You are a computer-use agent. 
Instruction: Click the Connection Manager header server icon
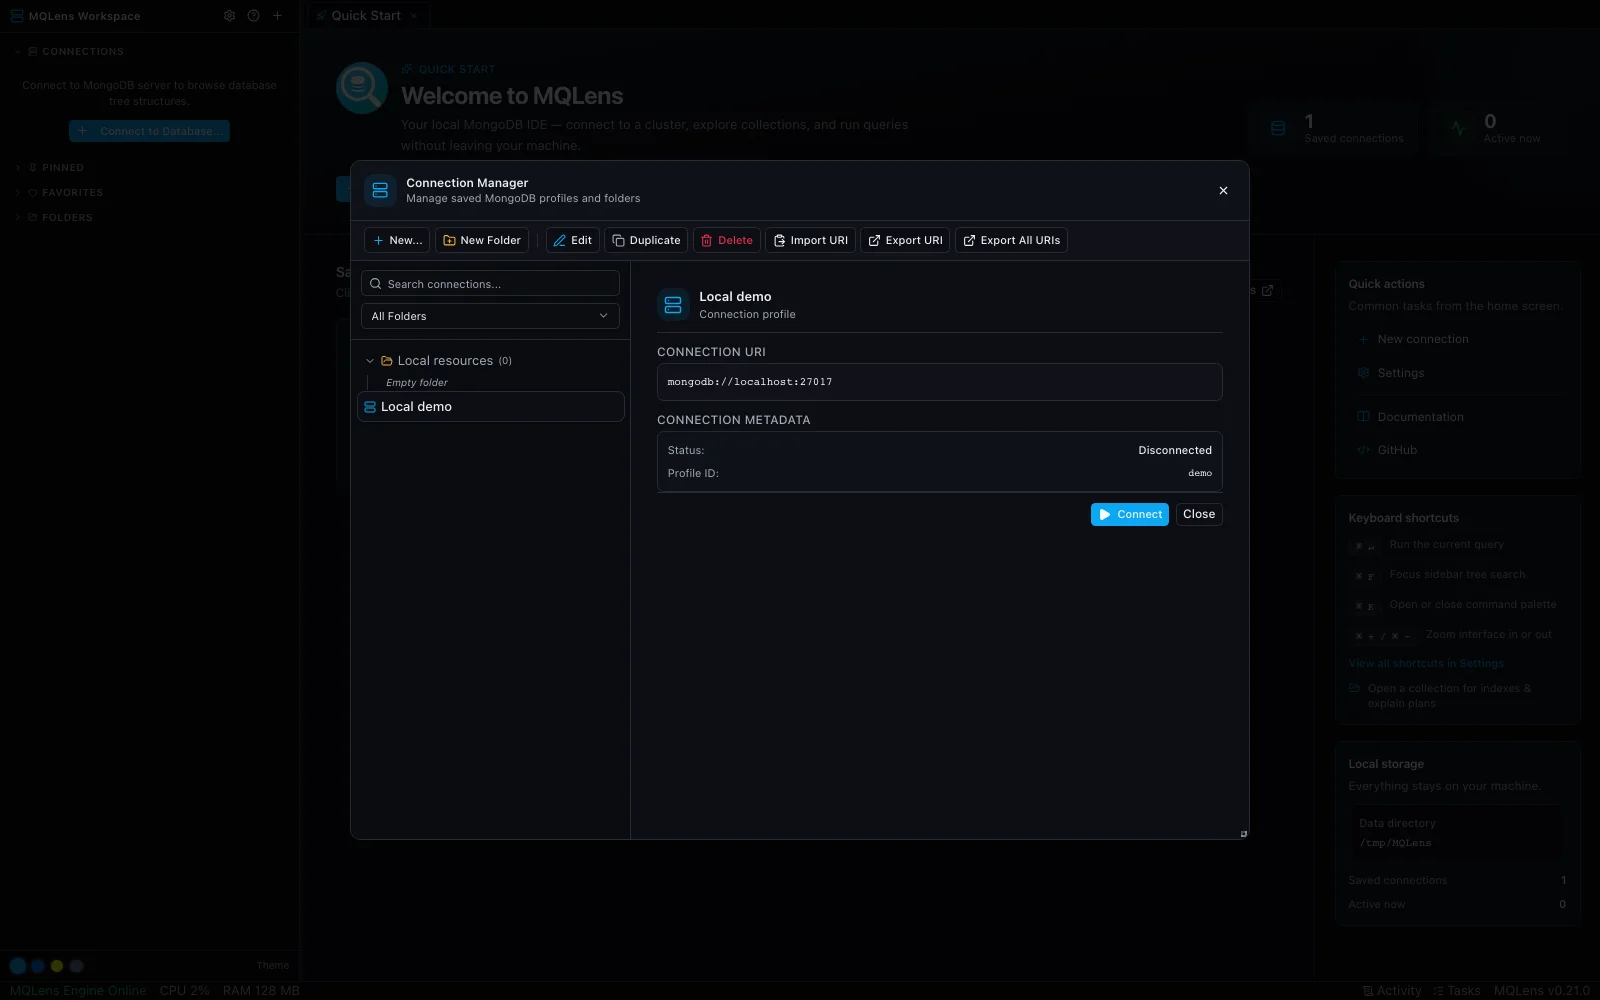click(x=380, y=190)
